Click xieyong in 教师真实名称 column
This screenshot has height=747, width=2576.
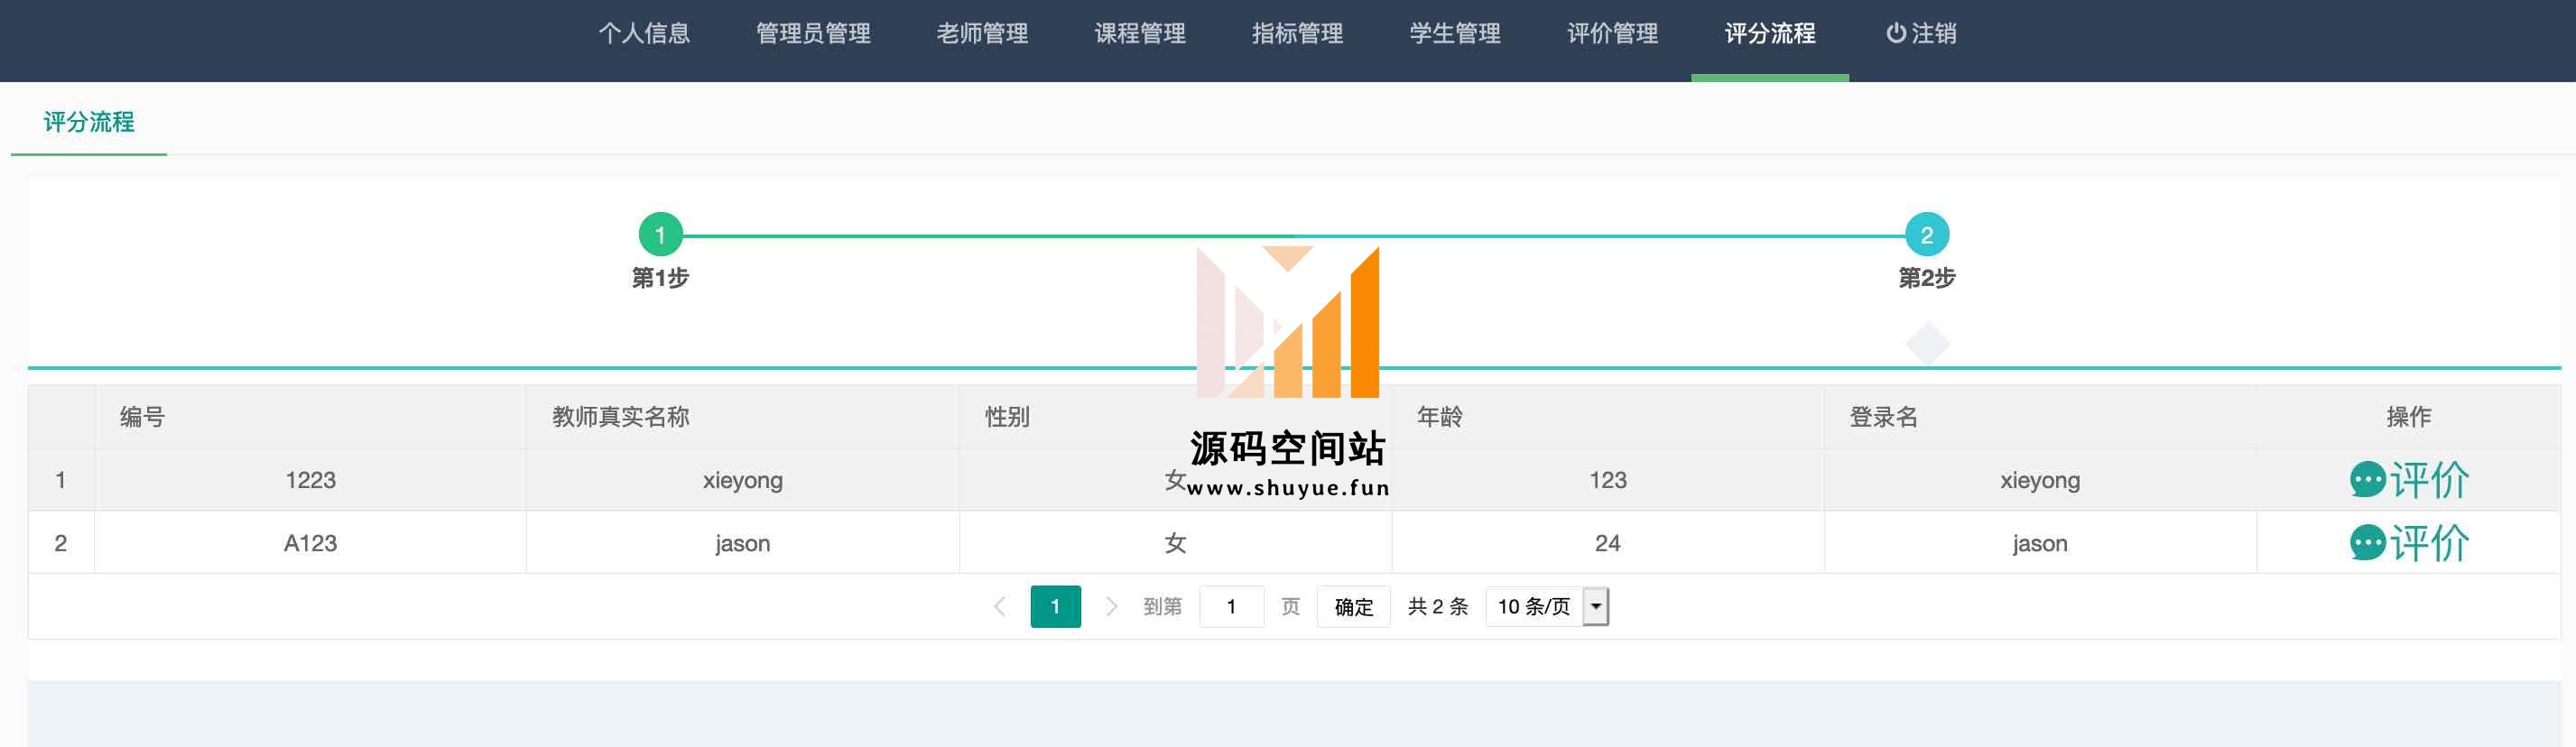(742, 480)
